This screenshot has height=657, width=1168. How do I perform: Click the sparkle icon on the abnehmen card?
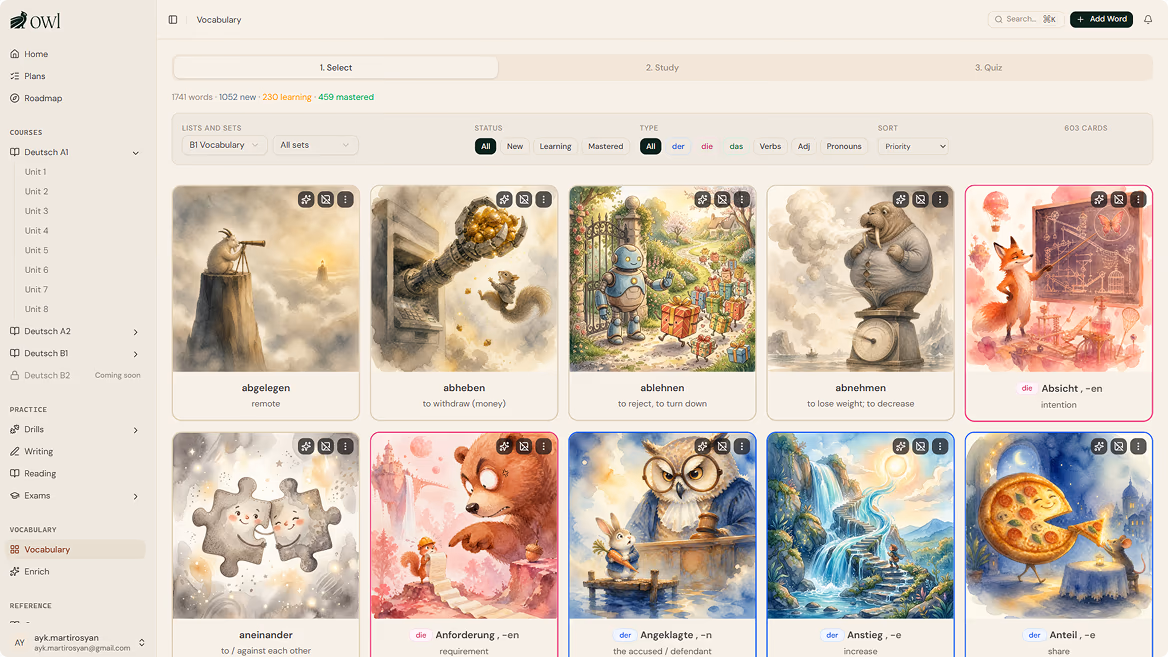tap(901, 200)
